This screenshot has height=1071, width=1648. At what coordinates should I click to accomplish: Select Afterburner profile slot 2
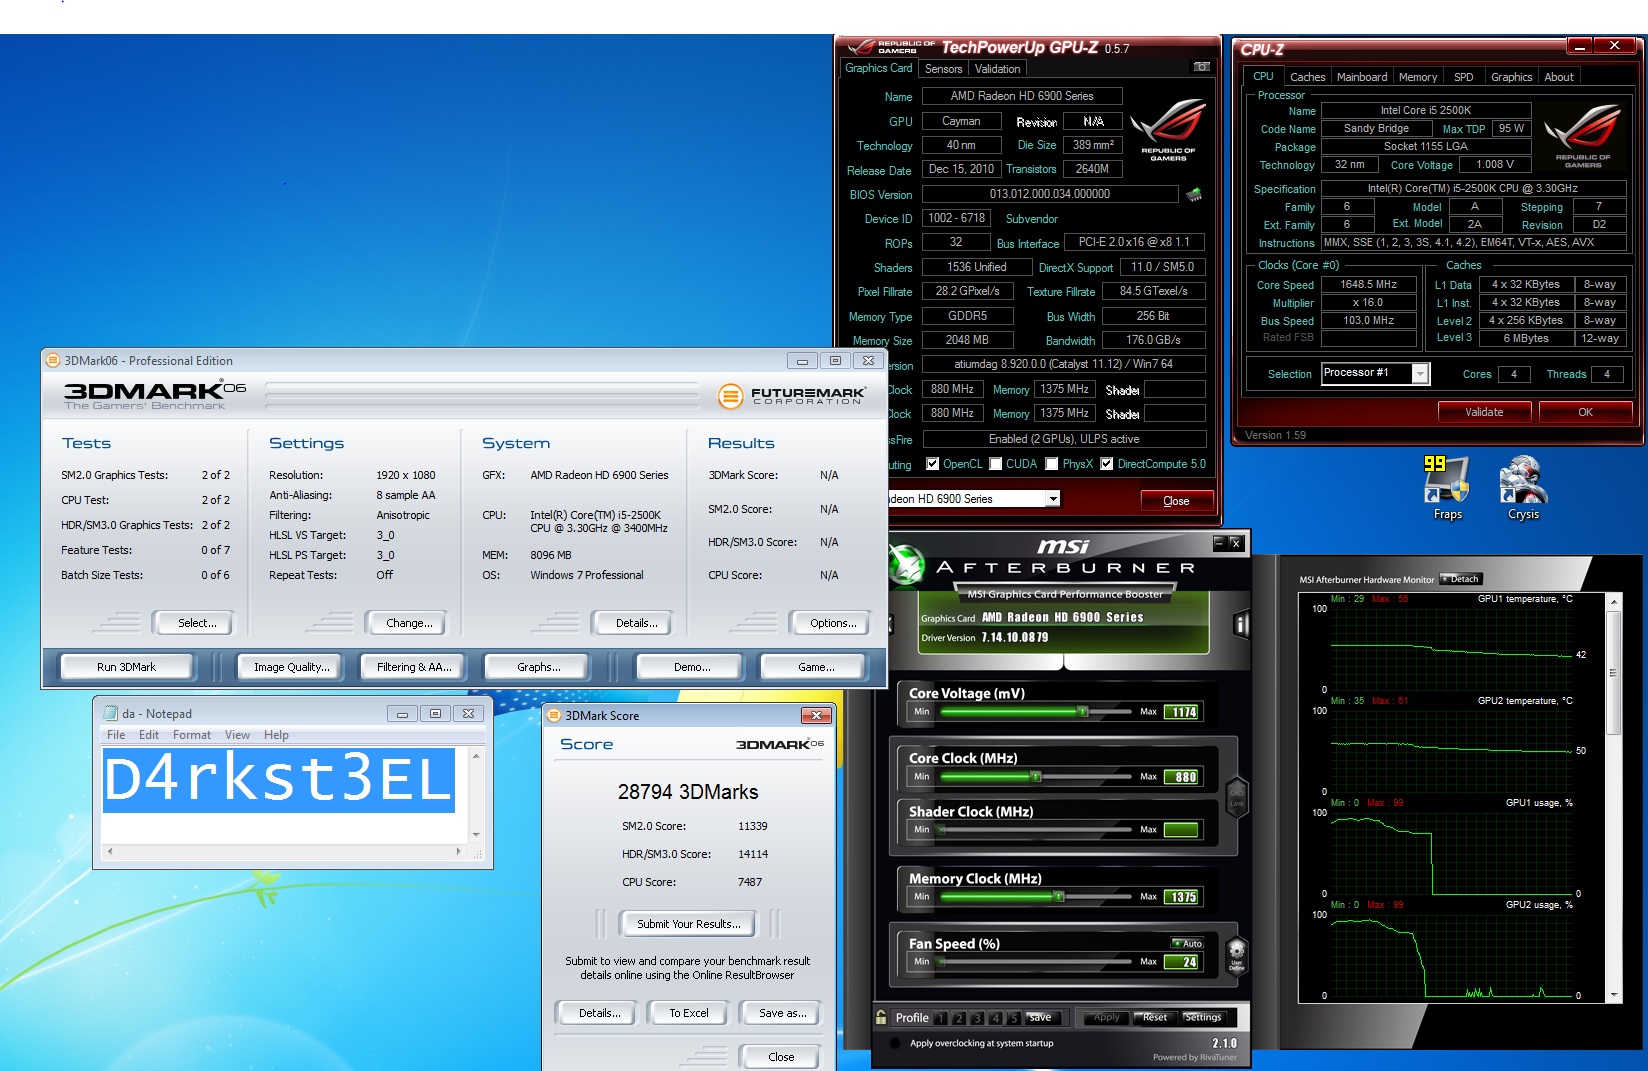click(959, 1018)
